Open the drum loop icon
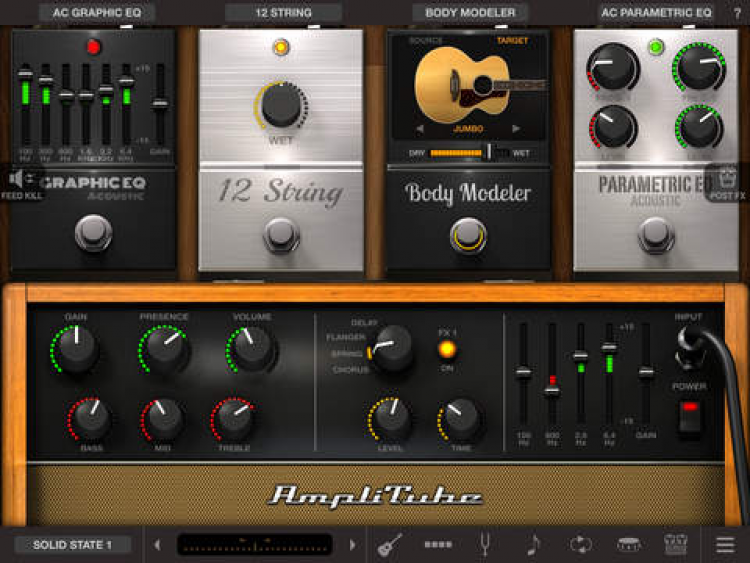Viewport: 750px width, 563px height. [629, 544]
